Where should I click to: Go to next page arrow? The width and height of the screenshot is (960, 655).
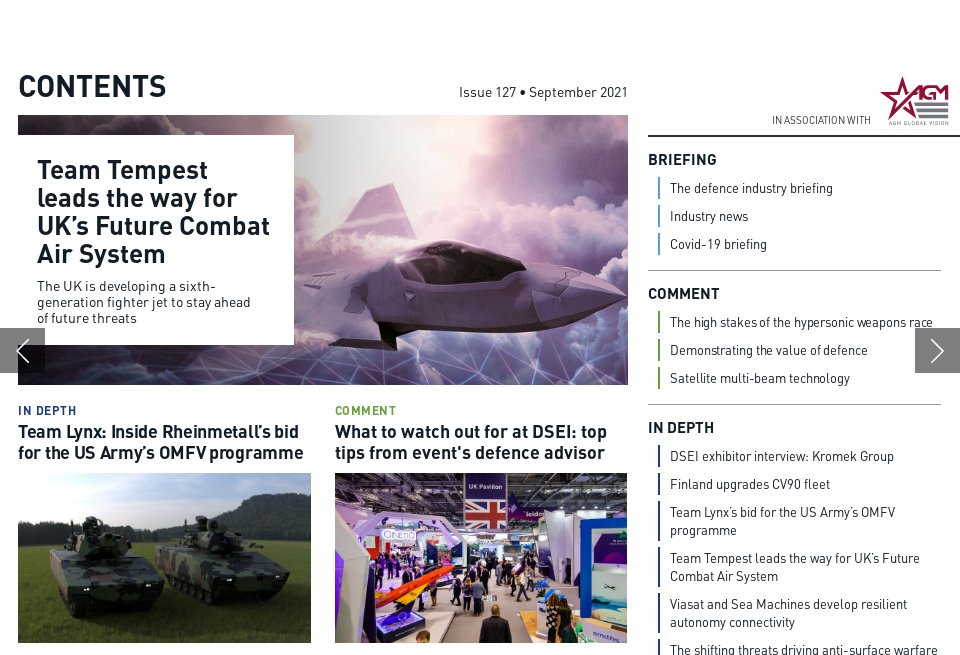(x=937, y=350)
